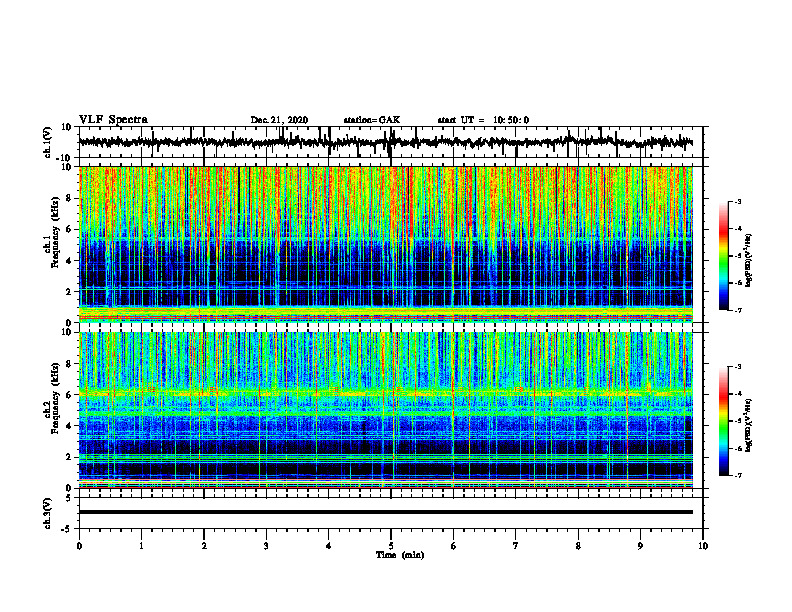The image size is (792, 612).
Task: Click the ch.2 spectrogram color bar
Action: coord(723,421)
